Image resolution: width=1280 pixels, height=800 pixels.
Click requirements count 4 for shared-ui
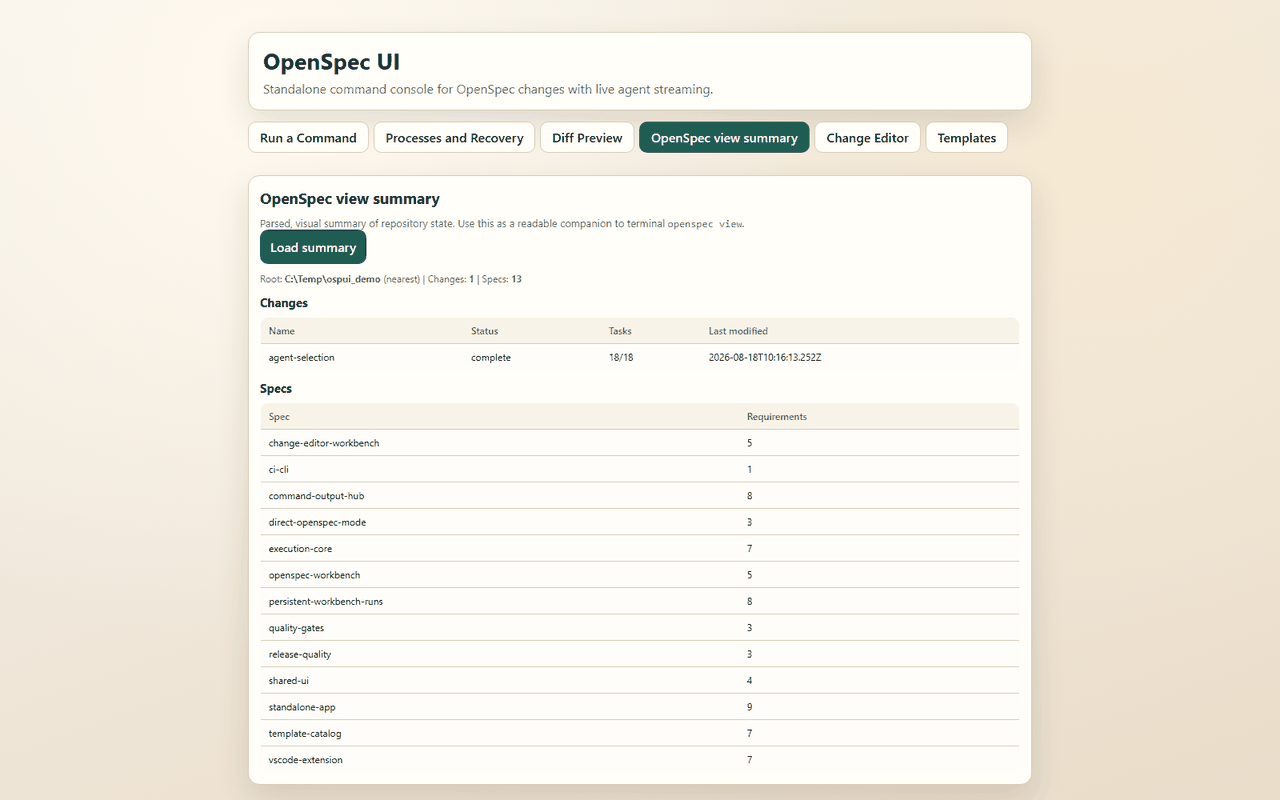[x=750, y=681]
